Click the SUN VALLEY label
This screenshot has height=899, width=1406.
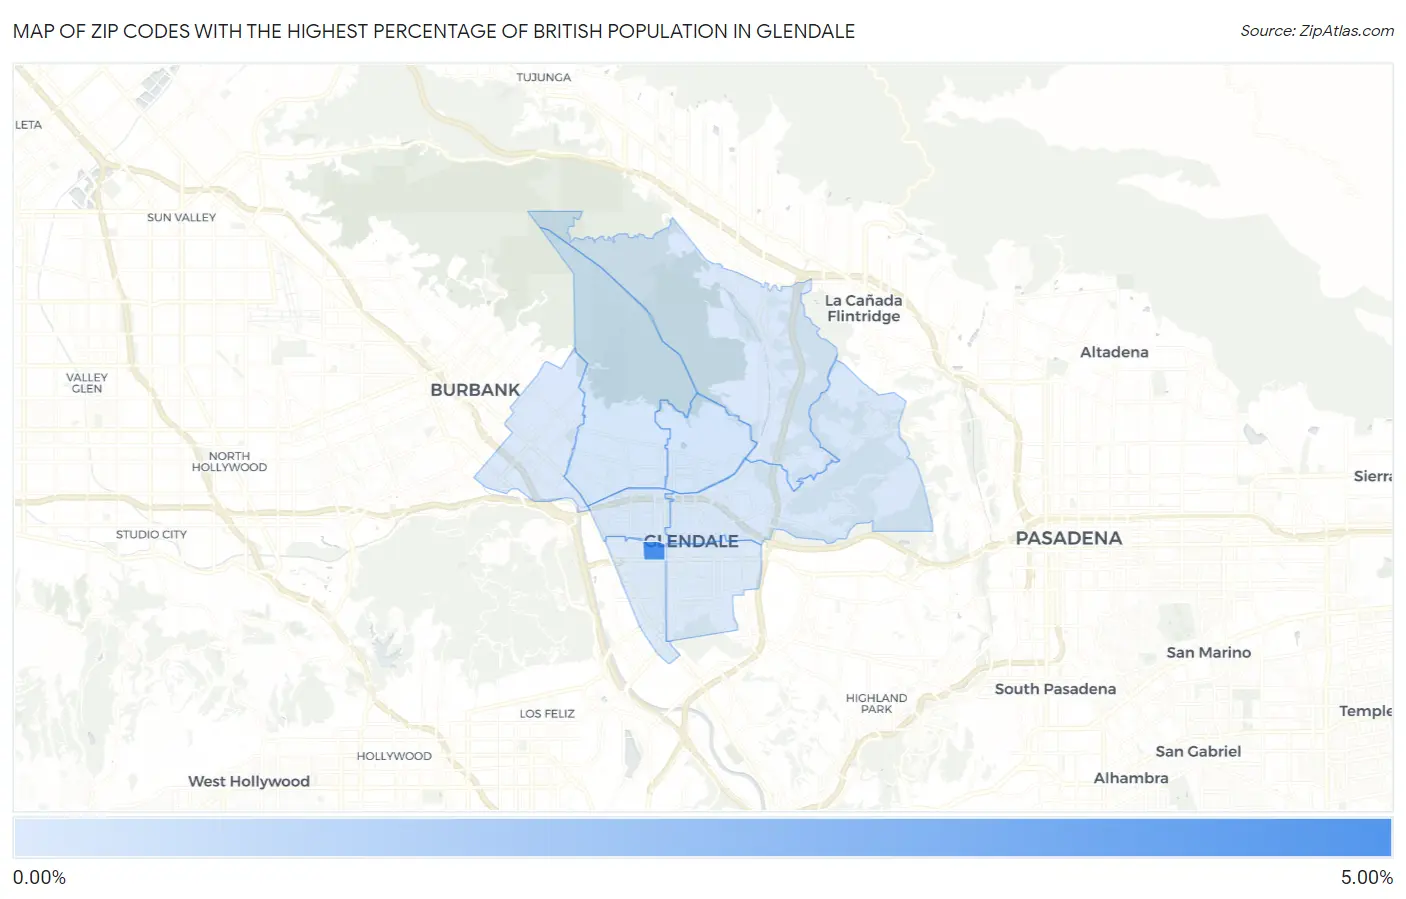point(181,217)
